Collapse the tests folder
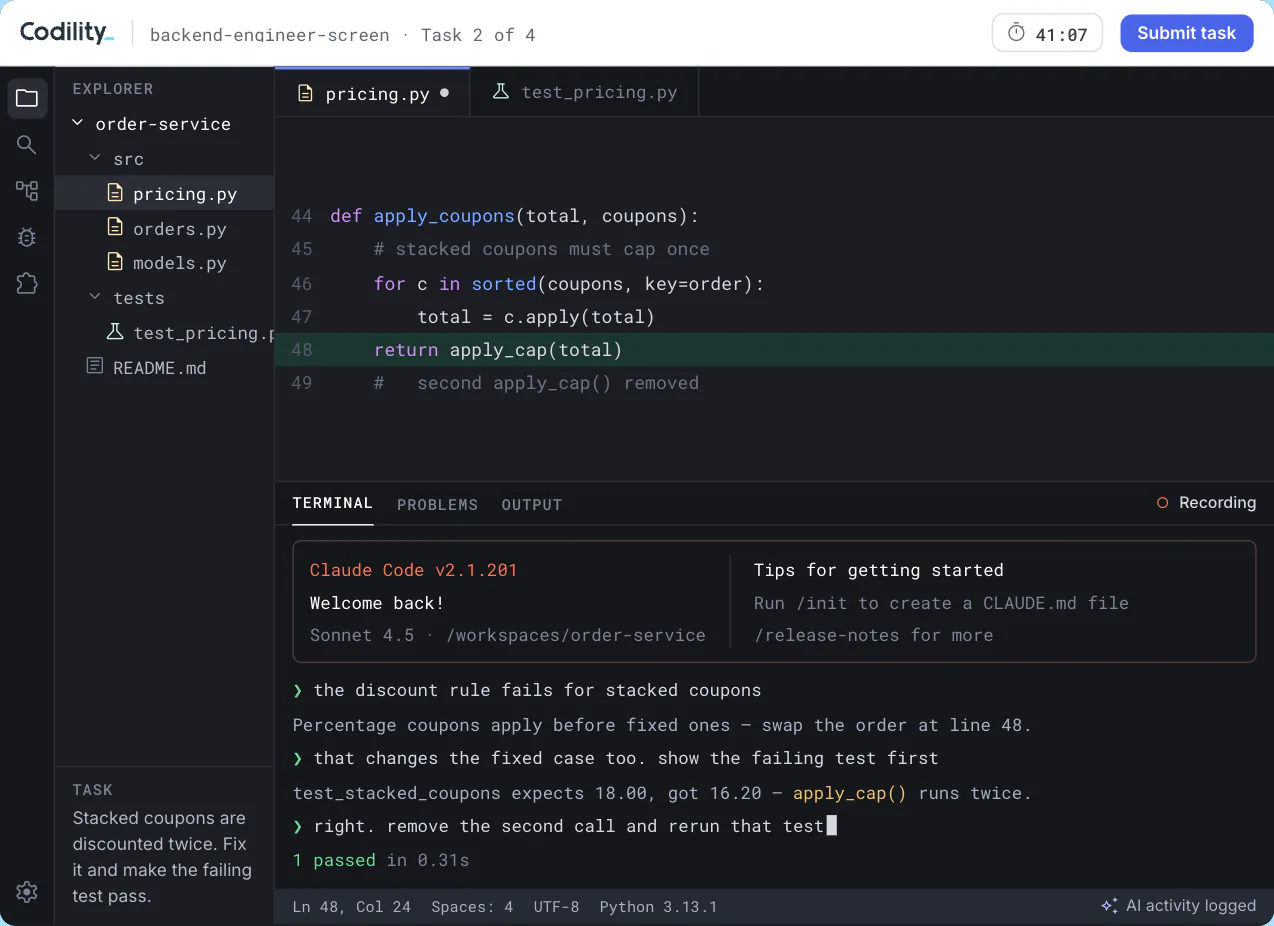 [x=95, y=297]
